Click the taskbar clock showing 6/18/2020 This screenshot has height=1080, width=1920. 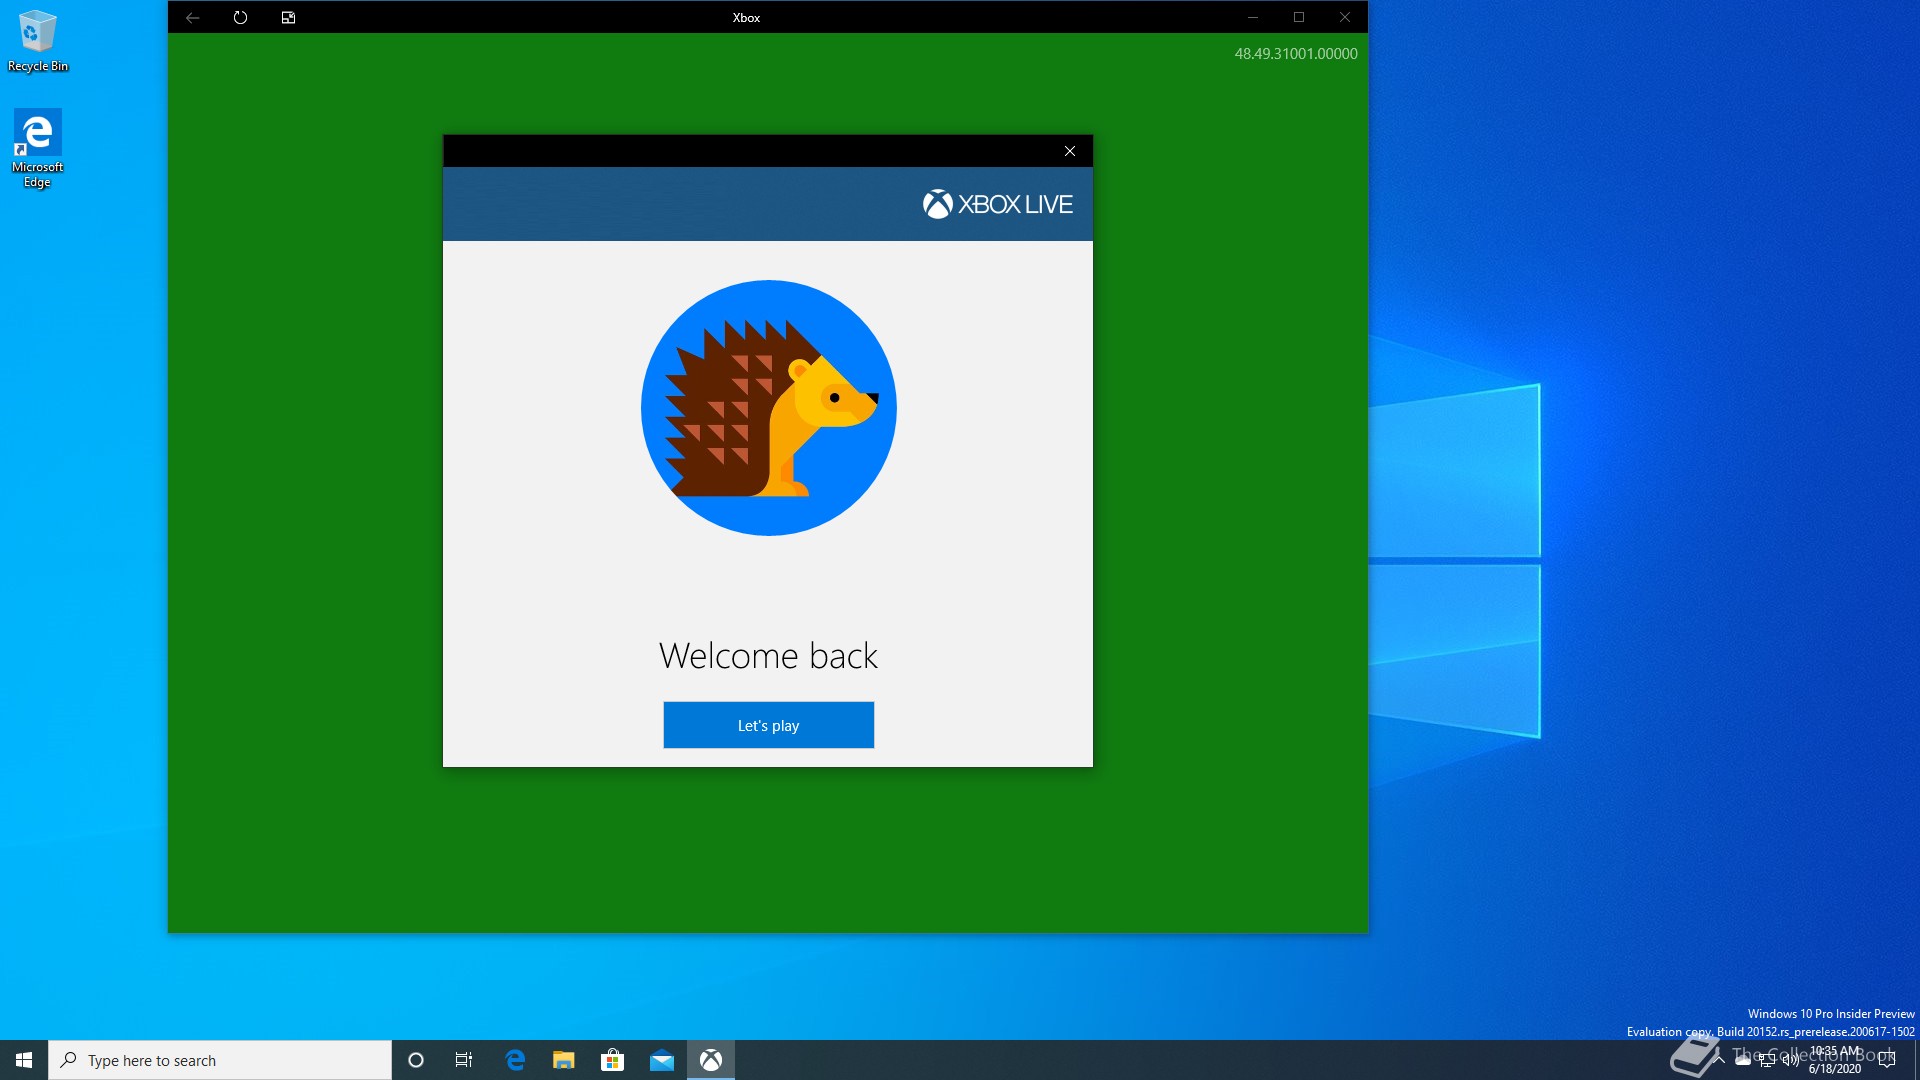click(1835, 1060)
